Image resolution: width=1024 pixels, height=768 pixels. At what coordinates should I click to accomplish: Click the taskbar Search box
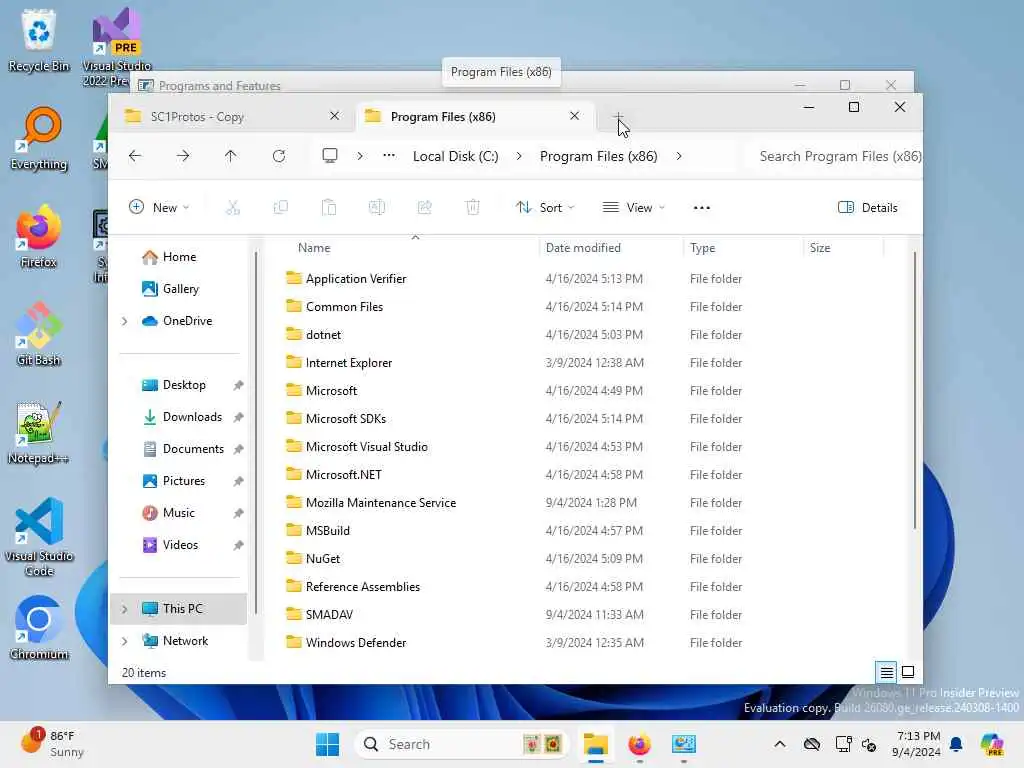[461, 744]
